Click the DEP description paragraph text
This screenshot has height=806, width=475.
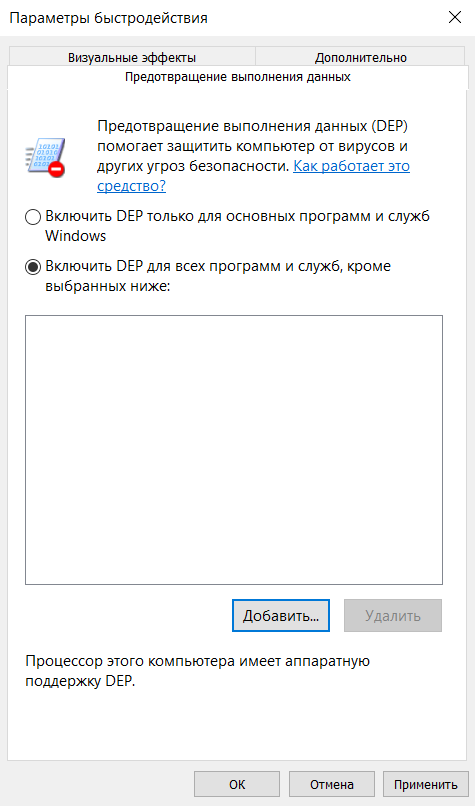click(253, 156)
